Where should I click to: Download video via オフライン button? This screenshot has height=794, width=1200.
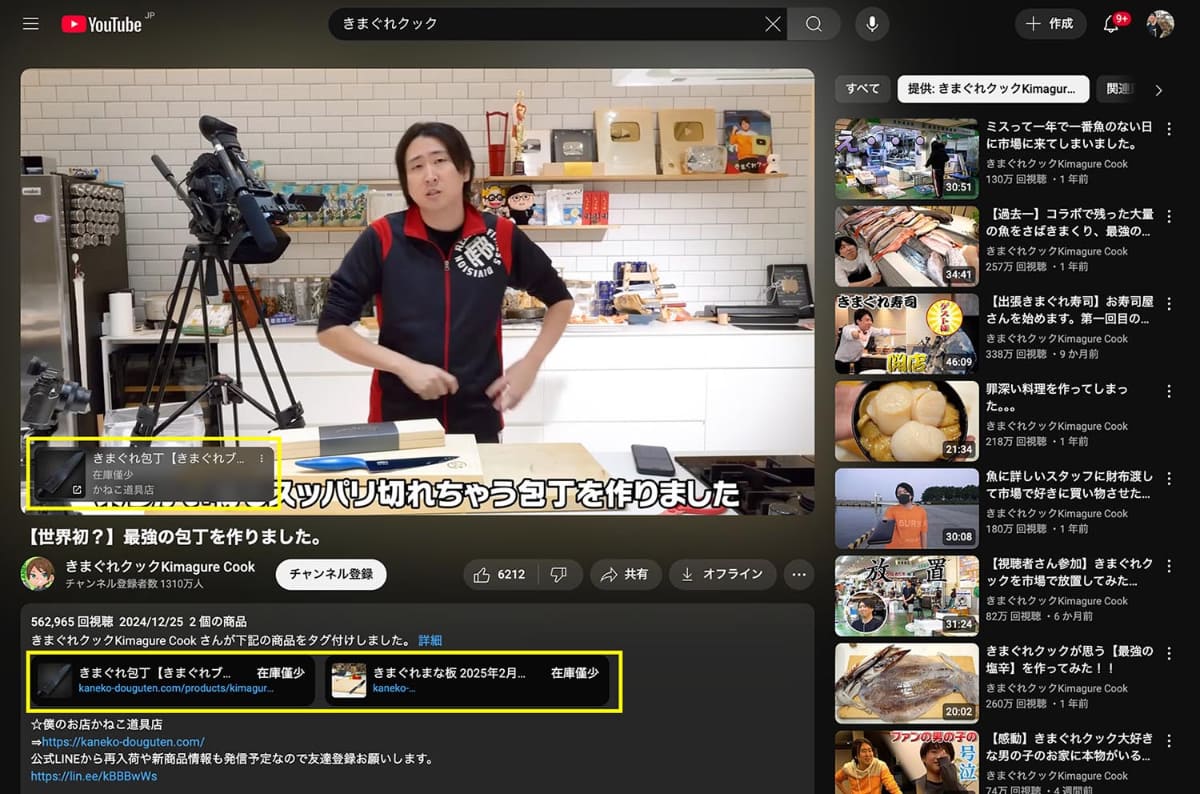[722, 574]
